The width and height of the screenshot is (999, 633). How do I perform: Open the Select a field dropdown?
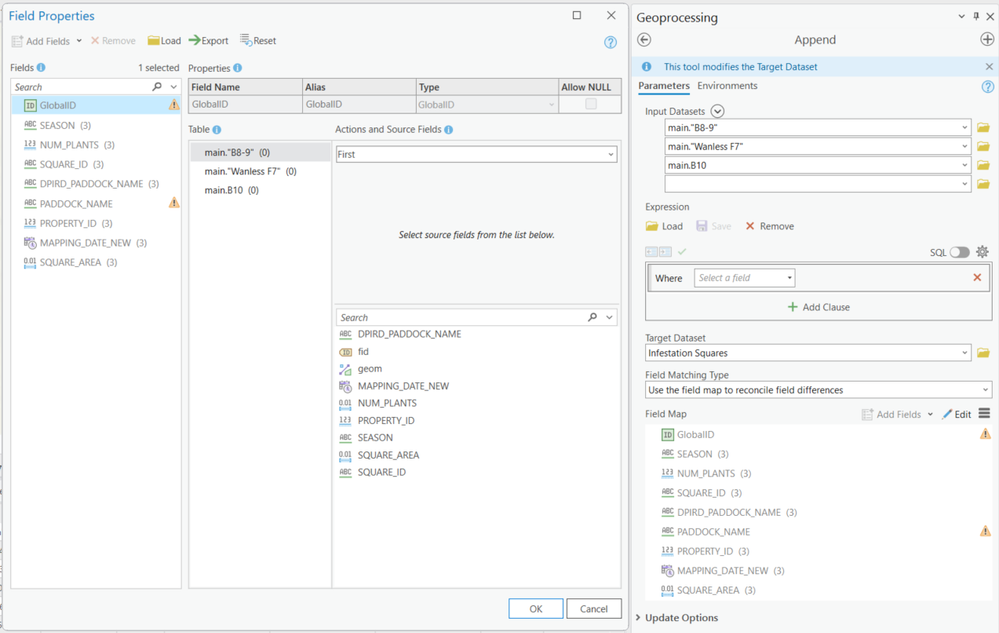click(745, 278)
